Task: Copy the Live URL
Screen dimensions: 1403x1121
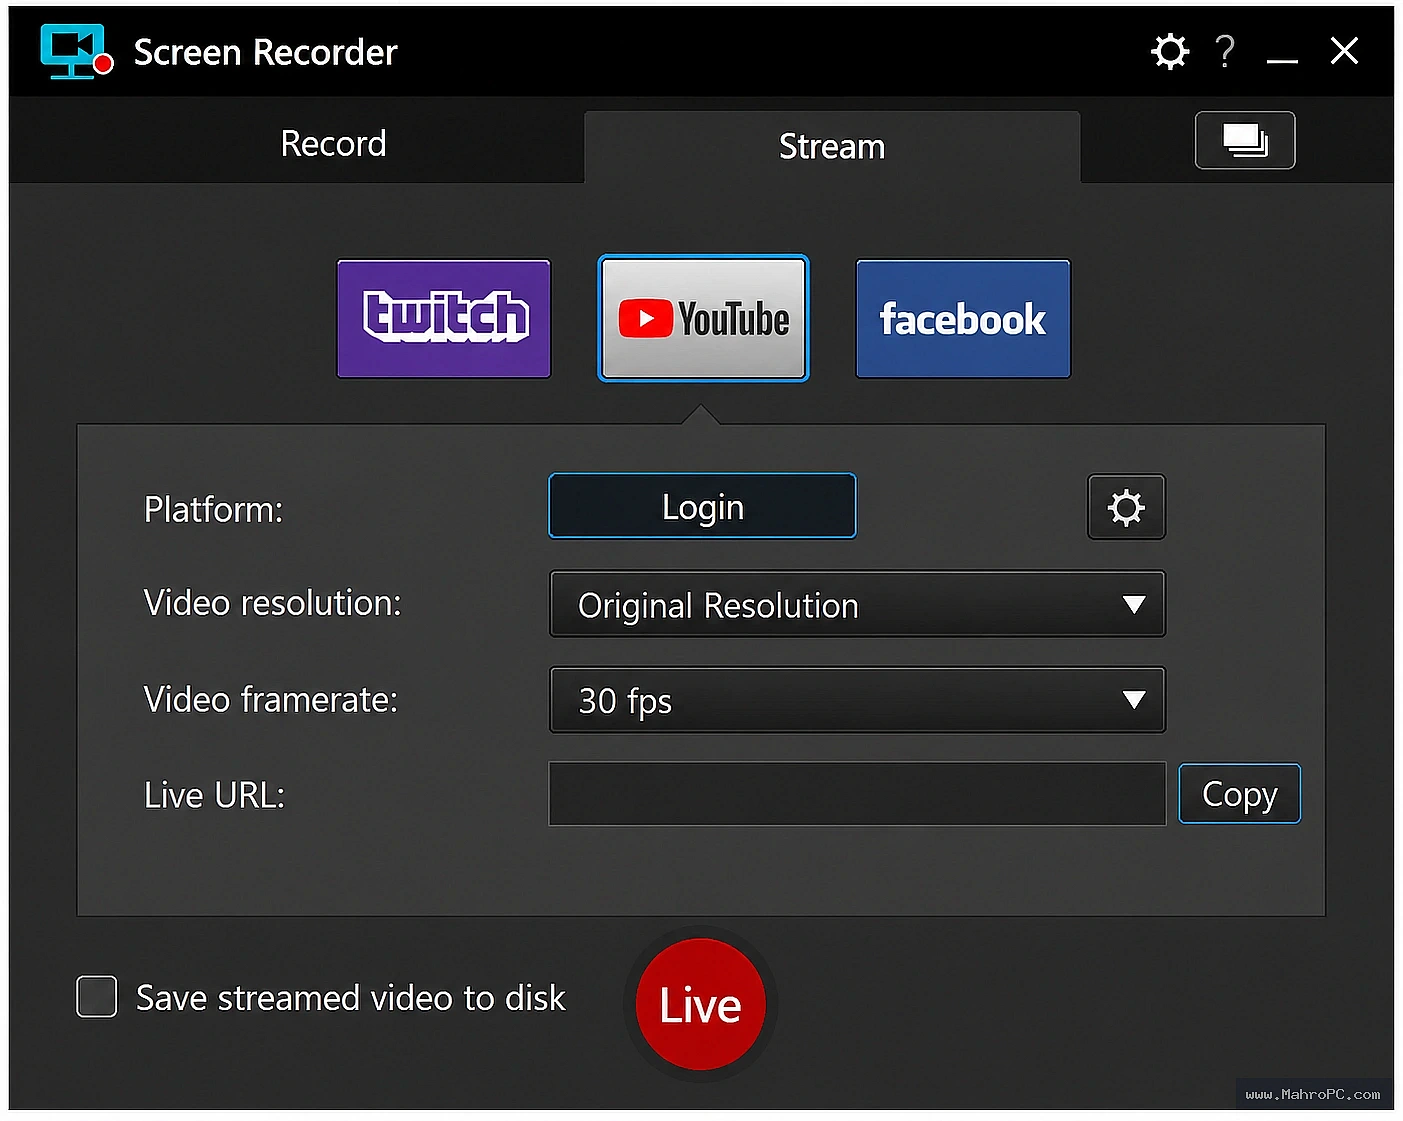Action: [1239, 794]
